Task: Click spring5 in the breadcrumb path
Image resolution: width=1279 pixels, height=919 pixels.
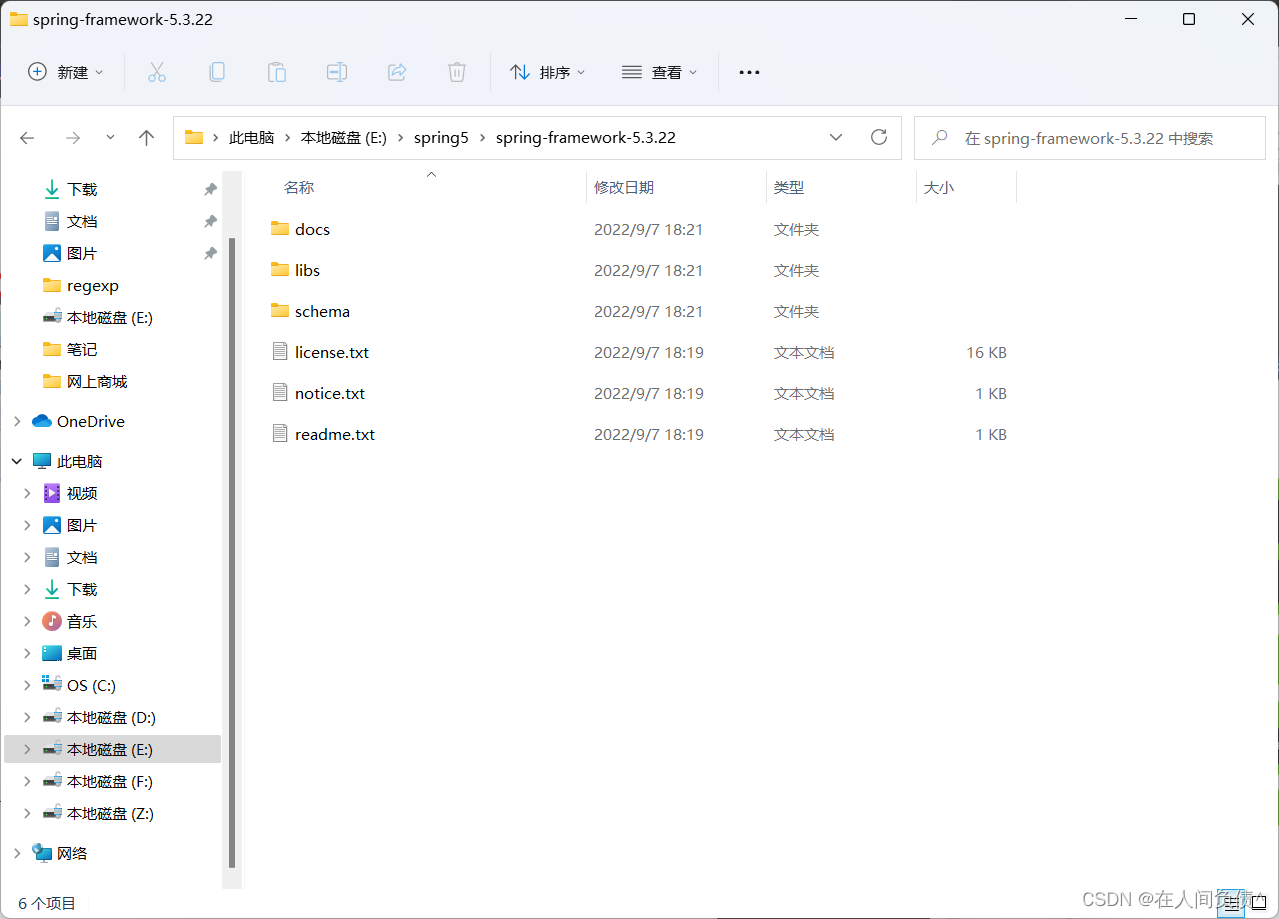Action: tap(441, 137)
